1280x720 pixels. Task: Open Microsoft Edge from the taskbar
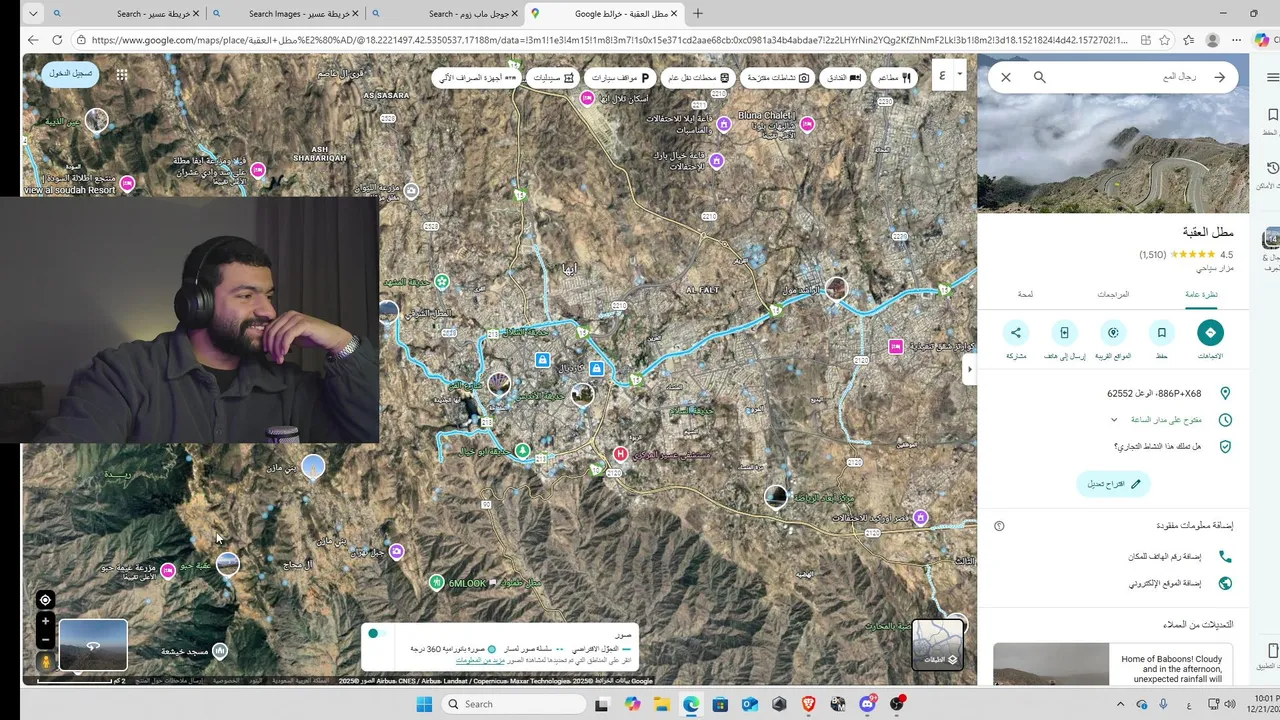(691, 704)
